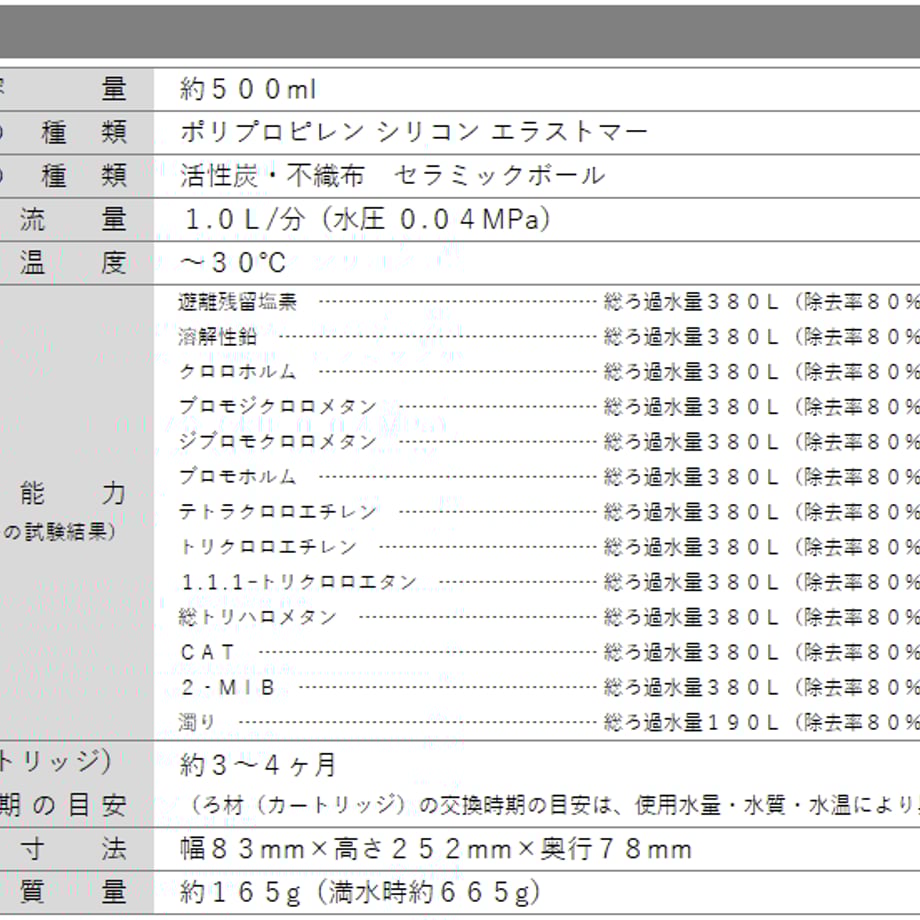
Task: Click 総ろ過水量380L in the 2-MIB row
Action: coord(691,687)
